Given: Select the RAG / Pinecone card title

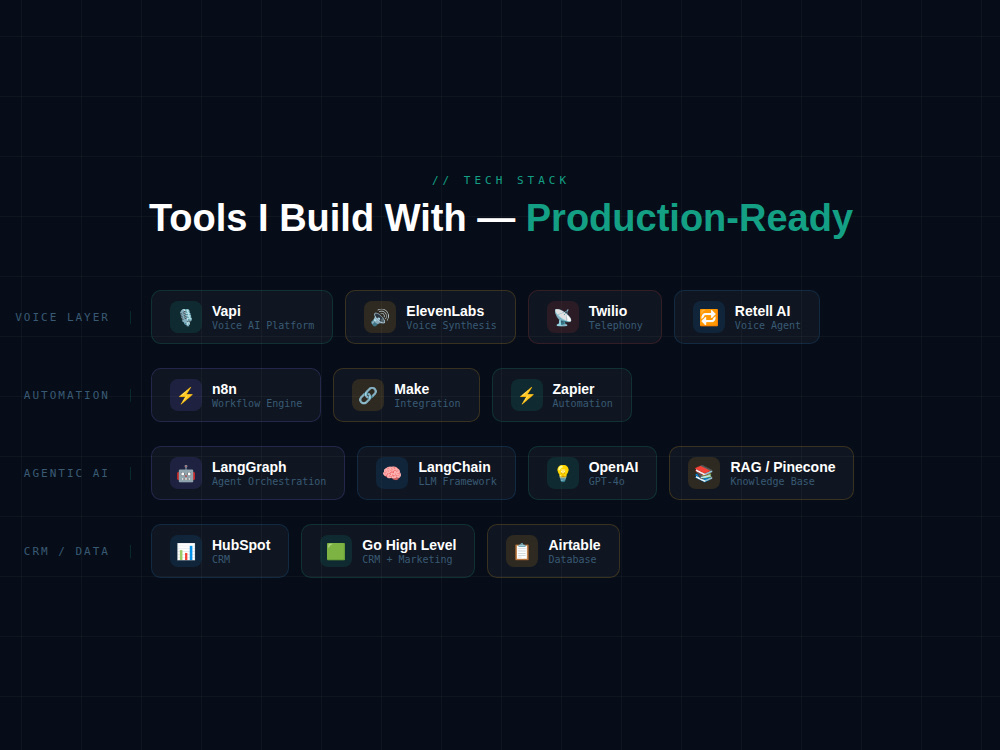Looking at the screenshot, I should point(783,467).
